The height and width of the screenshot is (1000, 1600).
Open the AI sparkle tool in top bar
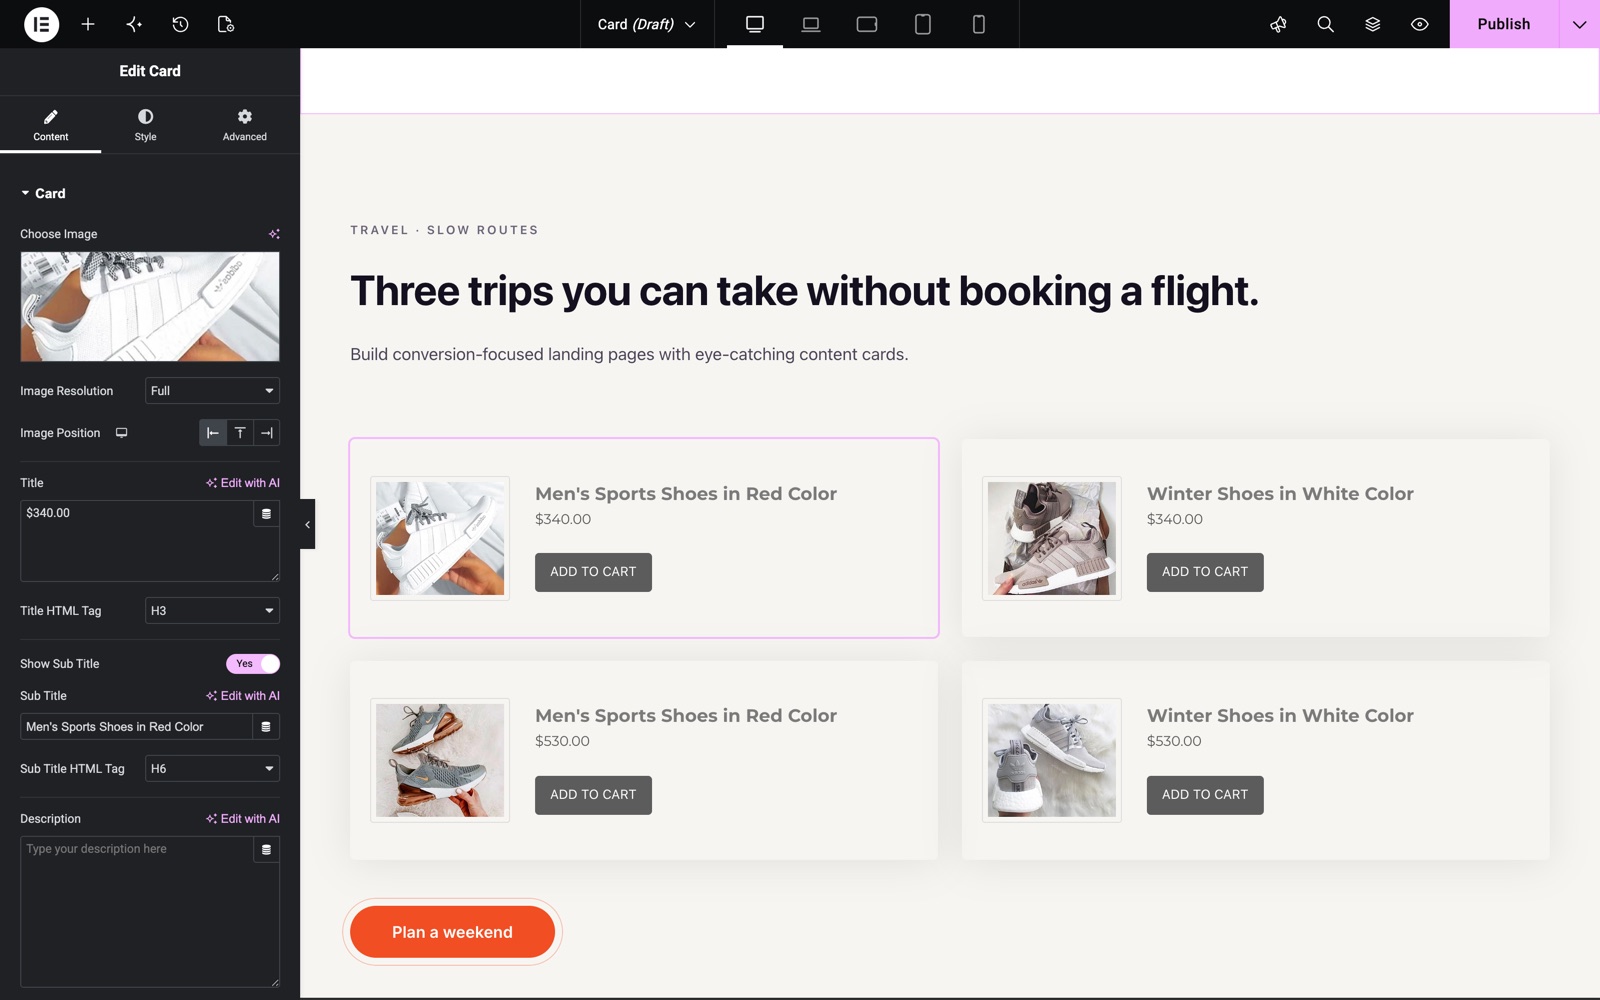click(x=134, y=24)
